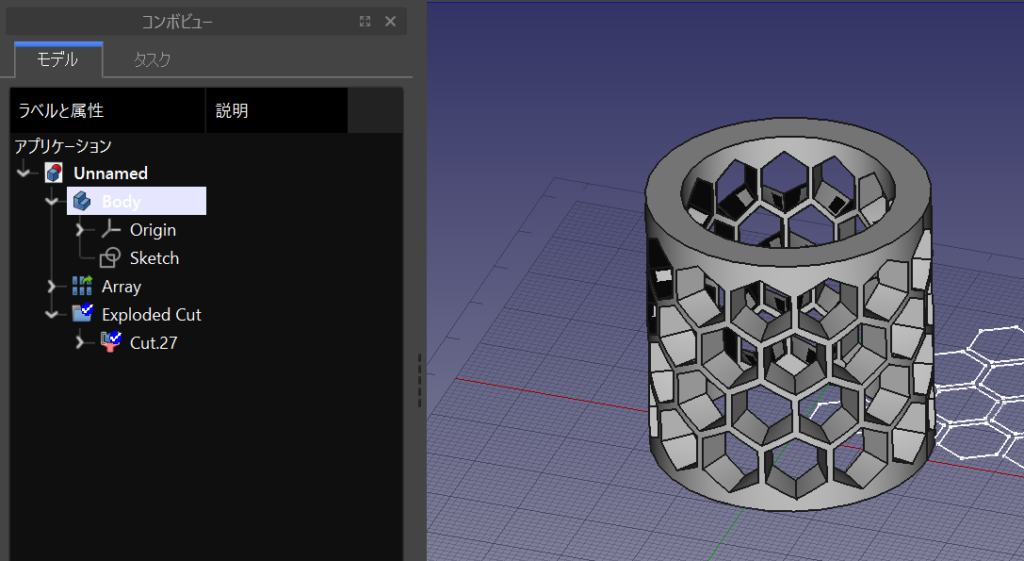Click the 説明 column header
1024x561 pixels.
pyautogui.click(x=276, y=110)
